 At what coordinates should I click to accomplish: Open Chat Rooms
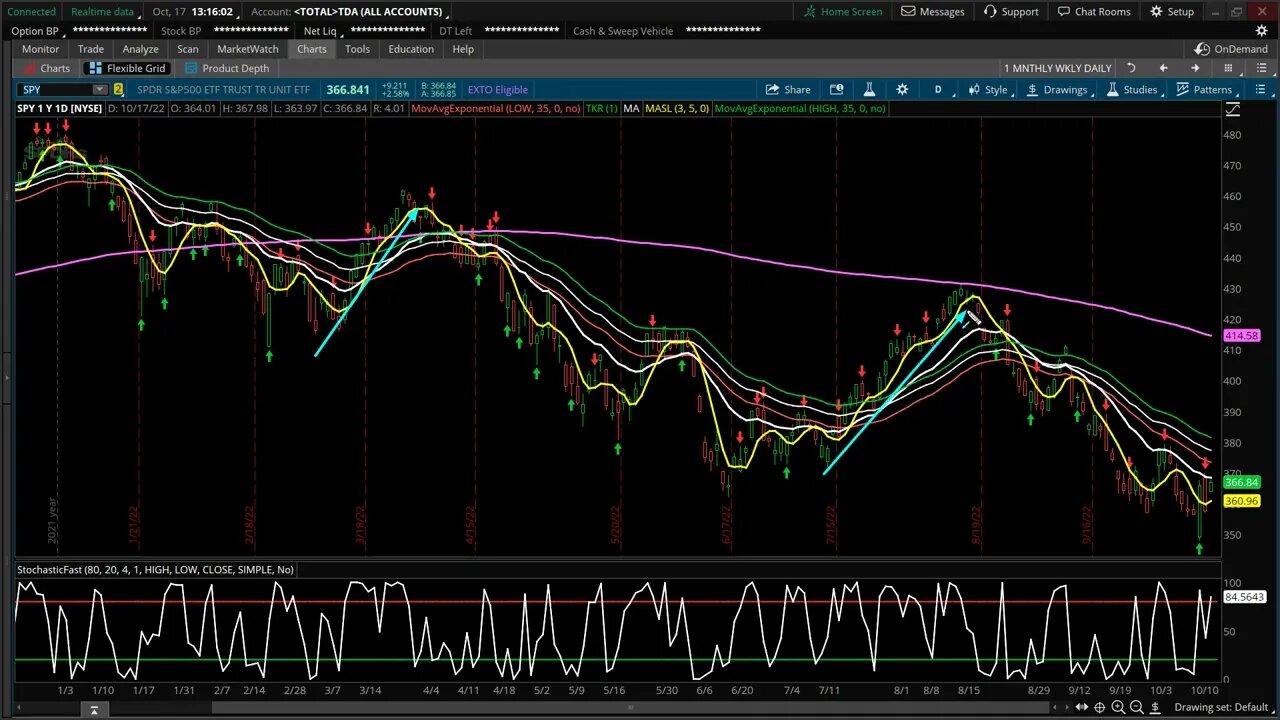click(x=1092, y=12)
